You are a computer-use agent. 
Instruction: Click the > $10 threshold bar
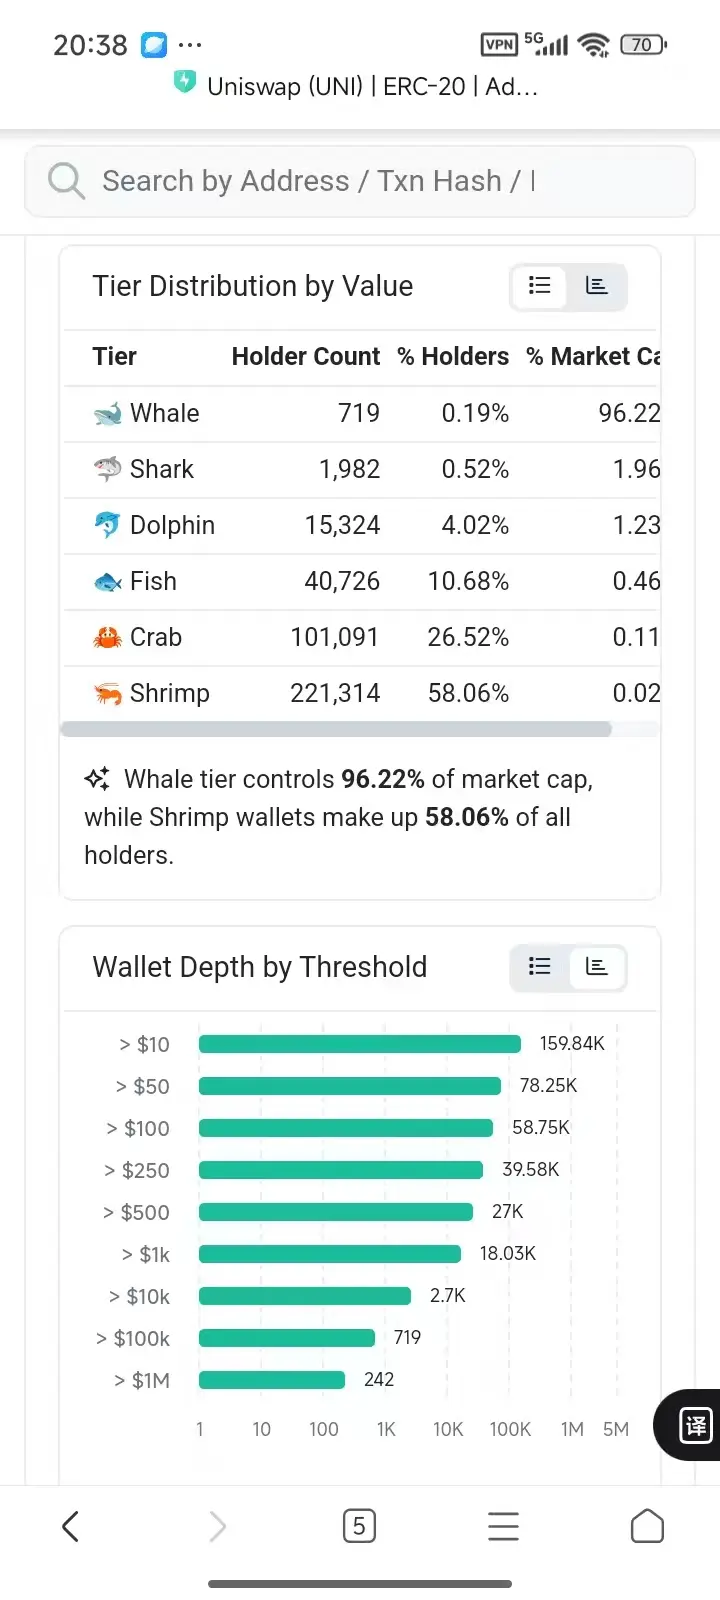[x=360, y=1044]
